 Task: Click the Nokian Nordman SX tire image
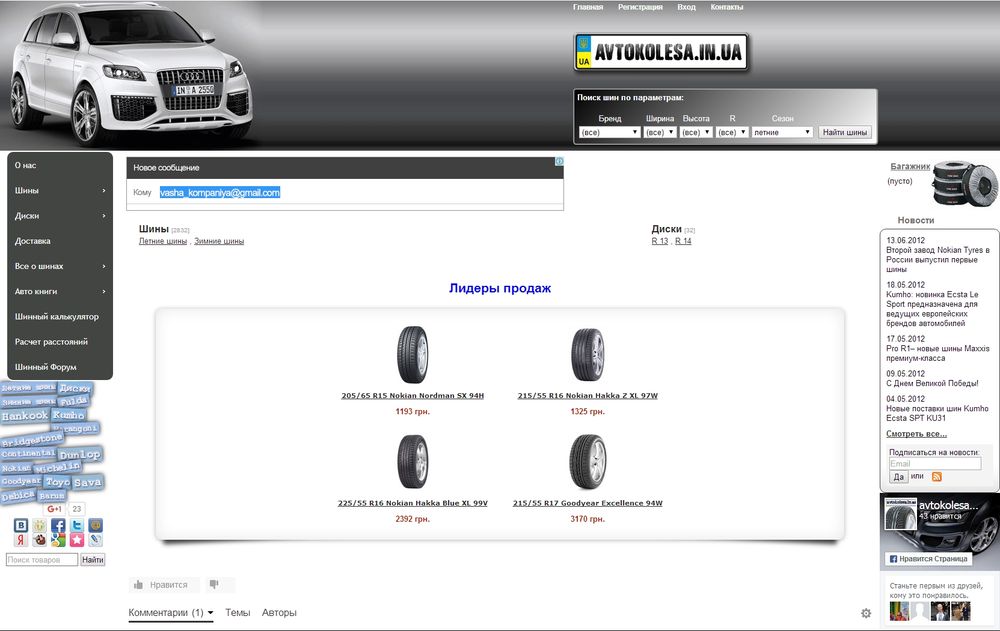click(x=413, y=355)
